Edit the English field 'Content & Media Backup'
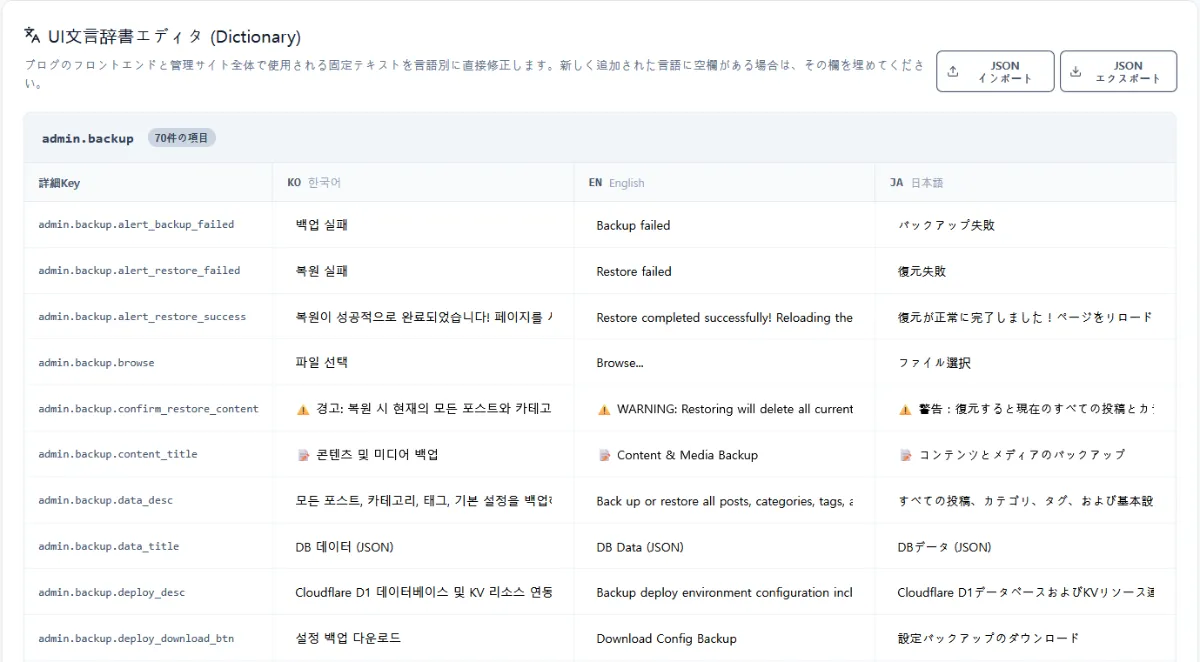 [x=724, y=455]
